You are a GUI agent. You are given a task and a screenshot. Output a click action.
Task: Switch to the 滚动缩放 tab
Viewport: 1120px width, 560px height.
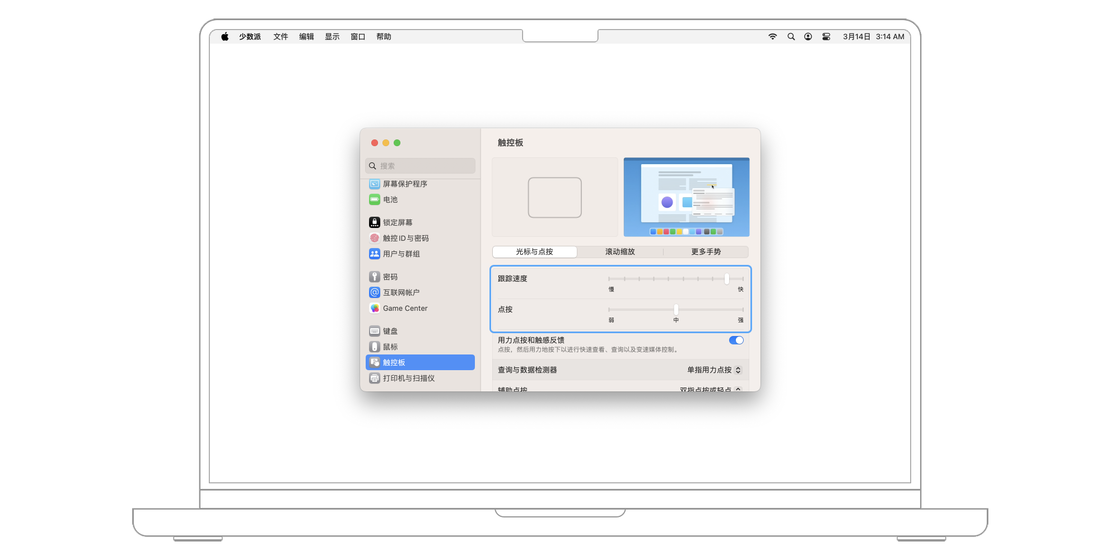click(620, 252)
